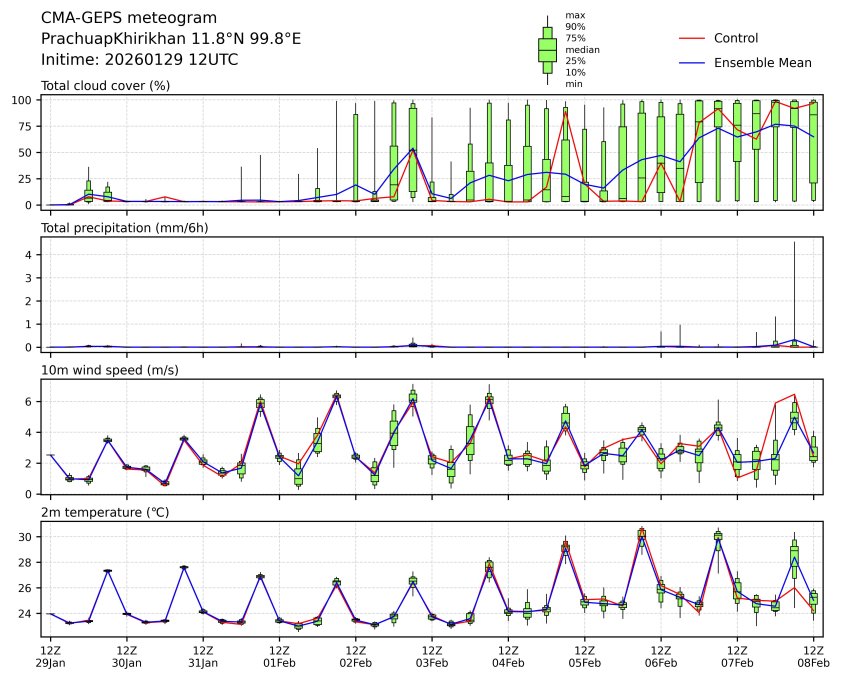Click the 'median' label in the legend

pyautogui.click(x=582, y=50)
